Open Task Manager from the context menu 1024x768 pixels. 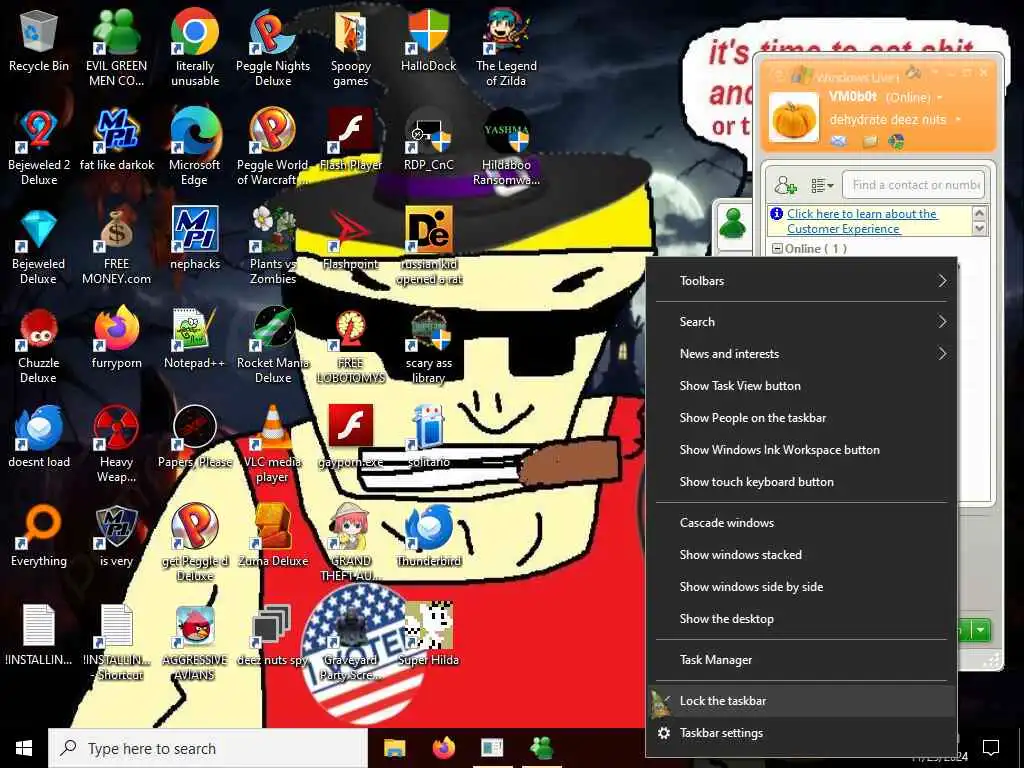coord(801,660)
